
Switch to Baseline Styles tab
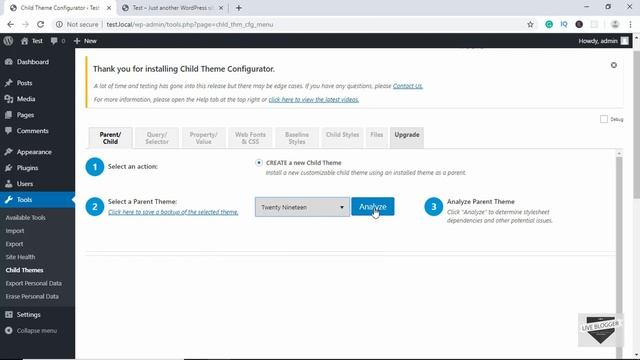[x=297, y=138]
